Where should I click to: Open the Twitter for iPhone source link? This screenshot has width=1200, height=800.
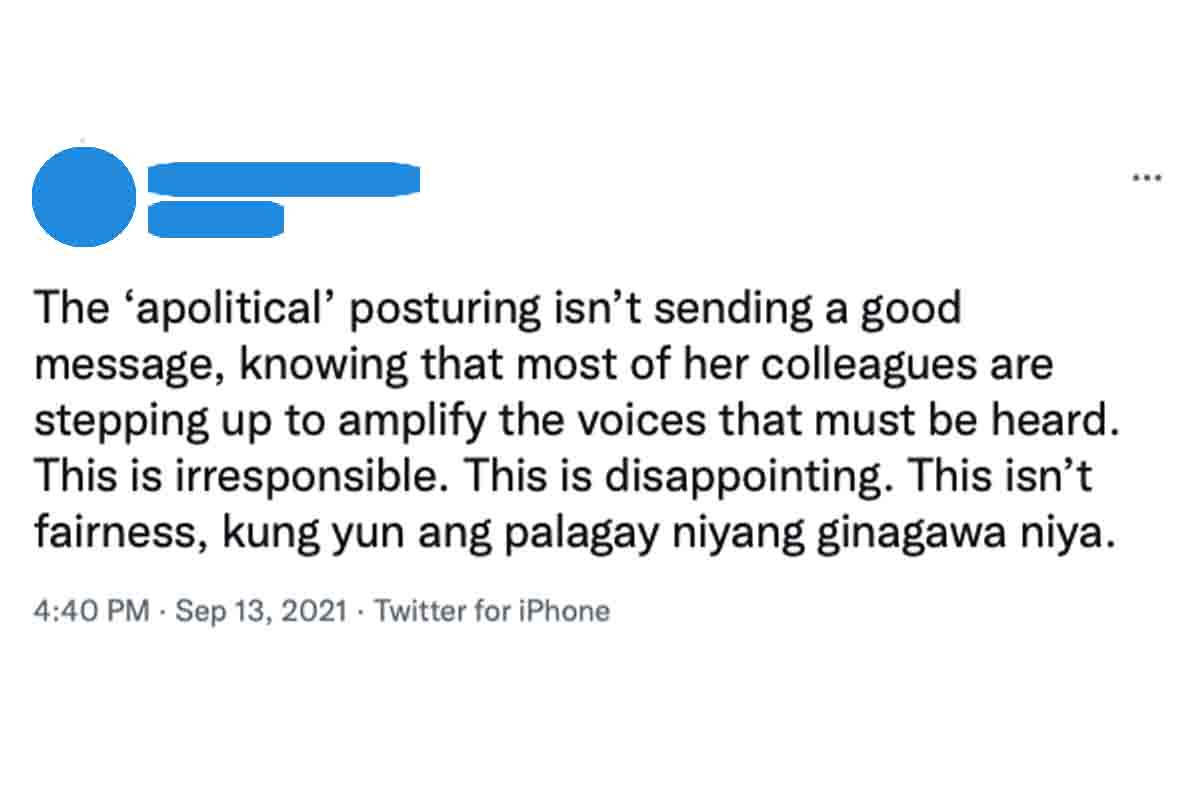492,611
